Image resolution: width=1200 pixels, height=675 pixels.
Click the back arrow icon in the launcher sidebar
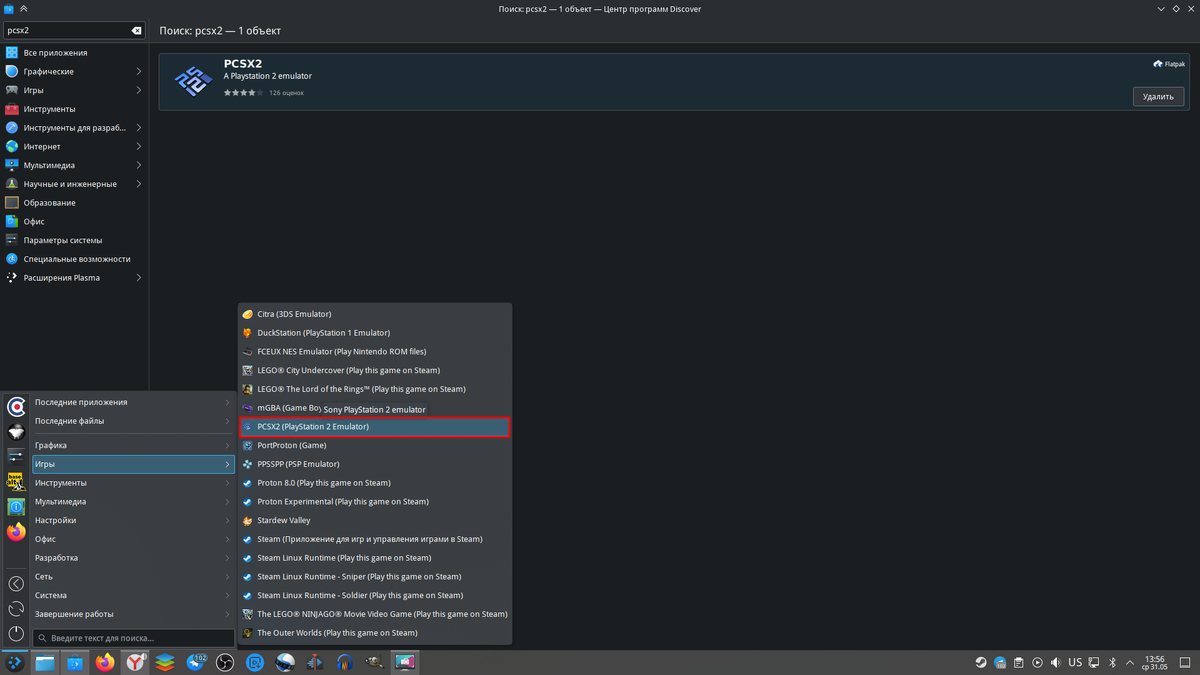16,584
